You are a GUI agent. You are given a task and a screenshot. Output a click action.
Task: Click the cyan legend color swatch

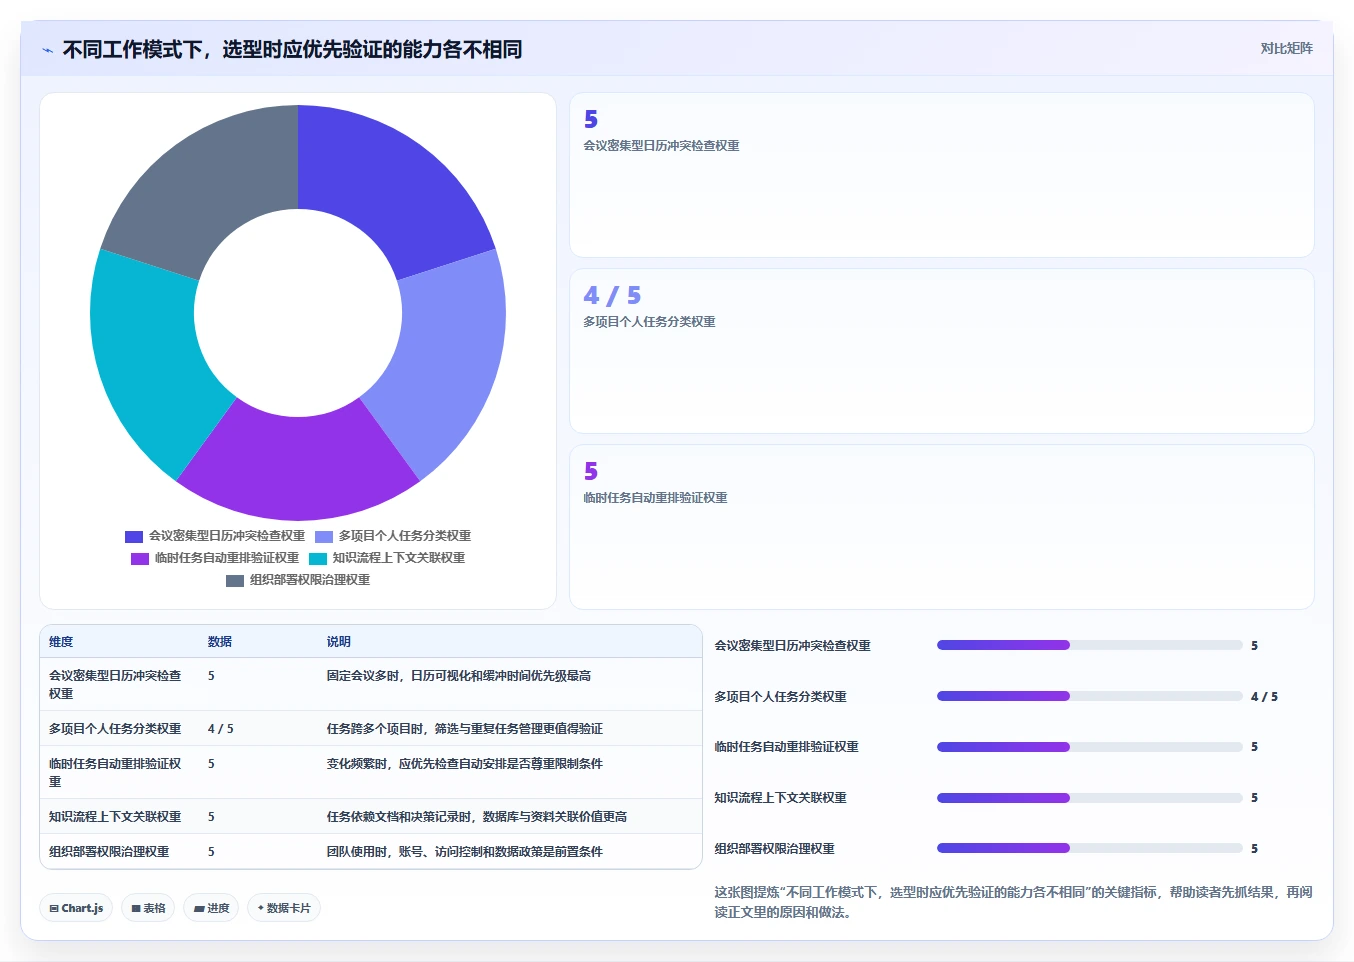pos(318,559)
